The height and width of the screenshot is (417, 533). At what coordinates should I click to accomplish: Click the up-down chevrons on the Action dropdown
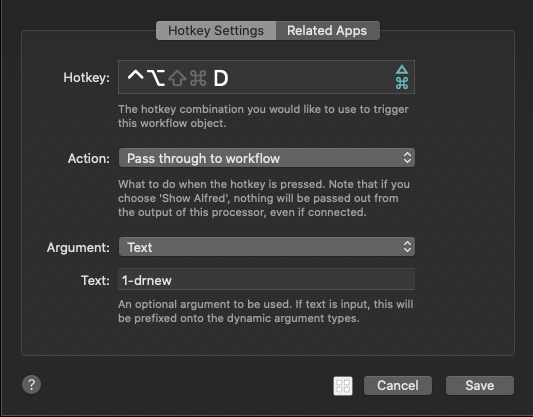tap(407, 158)
